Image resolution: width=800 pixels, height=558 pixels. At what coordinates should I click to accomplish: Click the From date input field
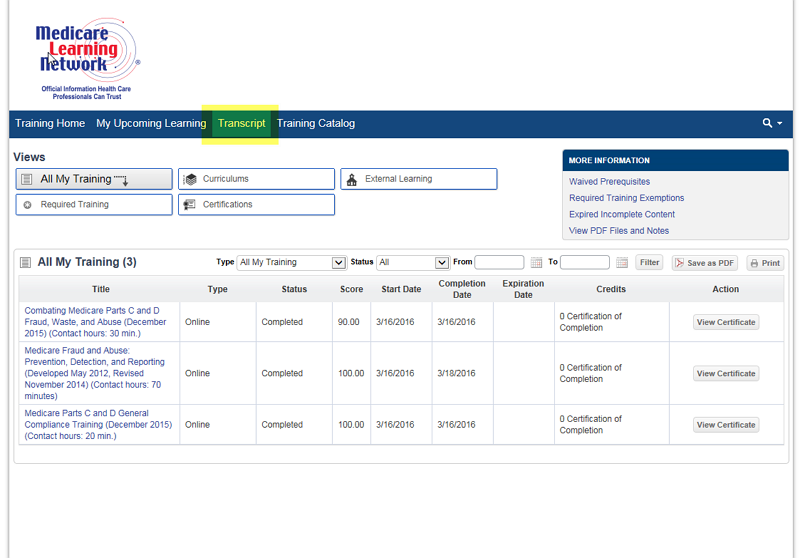[x=499, y=262]
